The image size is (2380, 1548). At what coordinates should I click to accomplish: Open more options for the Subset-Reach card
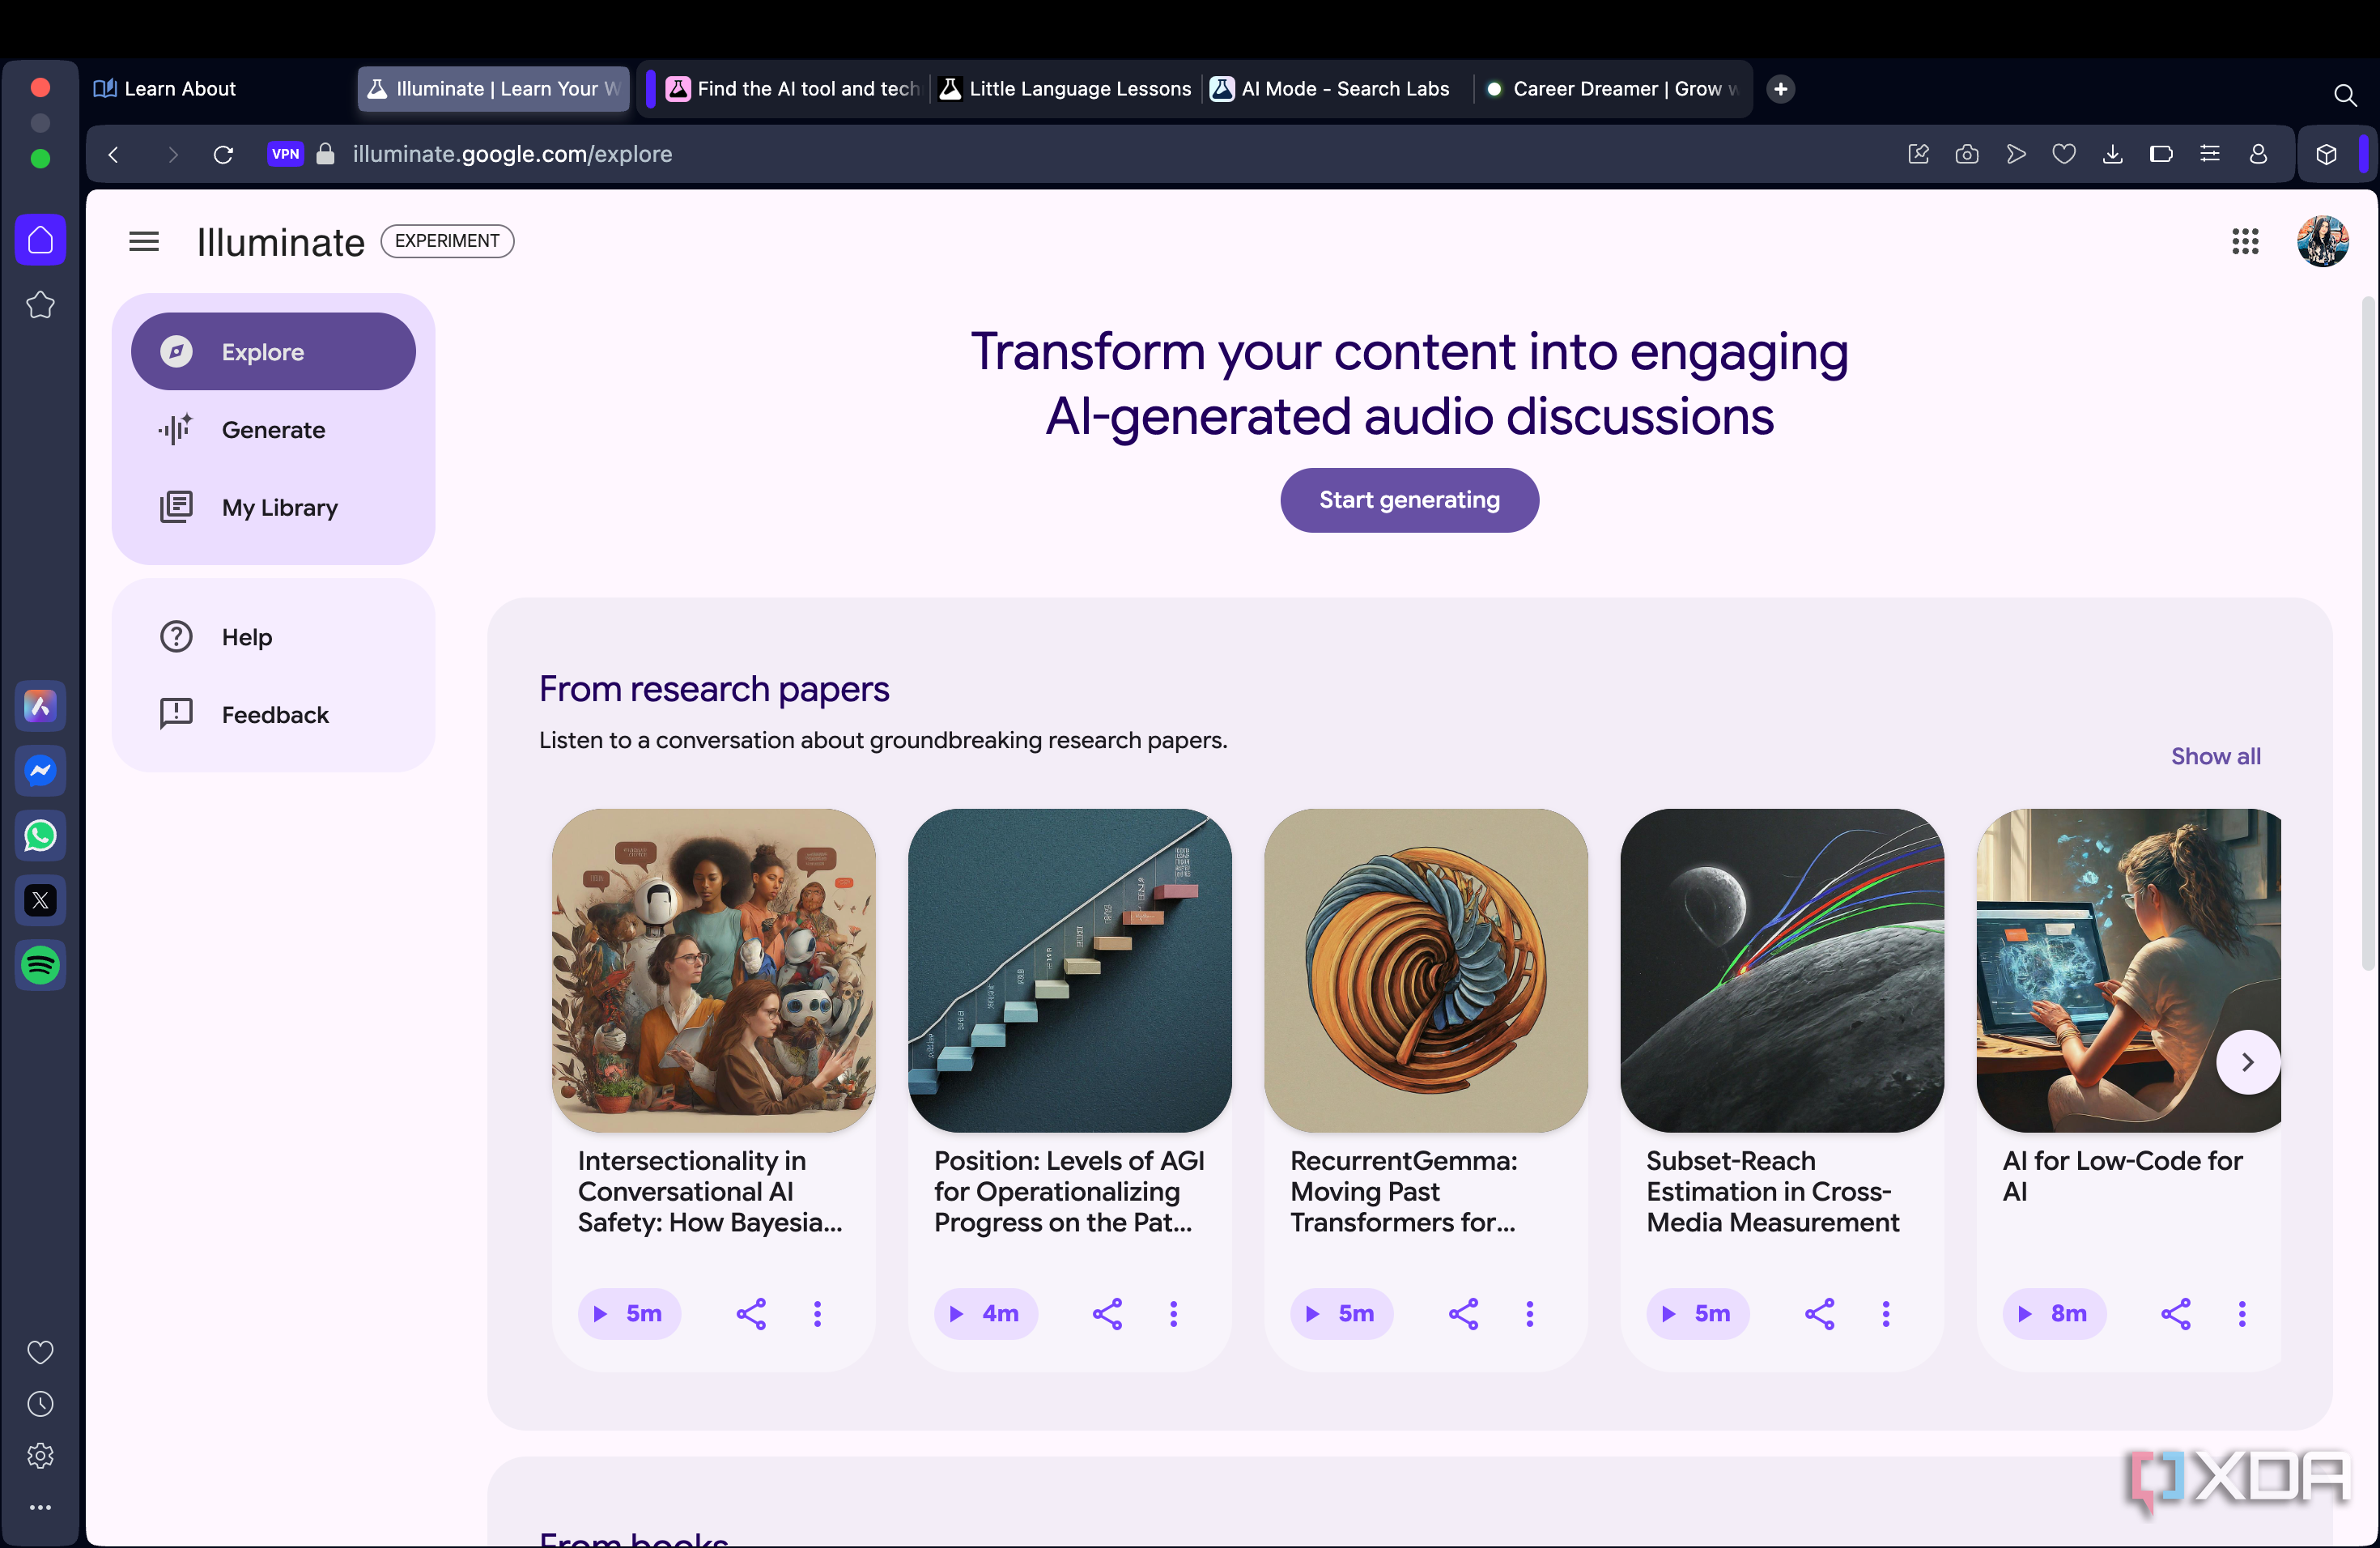(x=1885, y=1313)
